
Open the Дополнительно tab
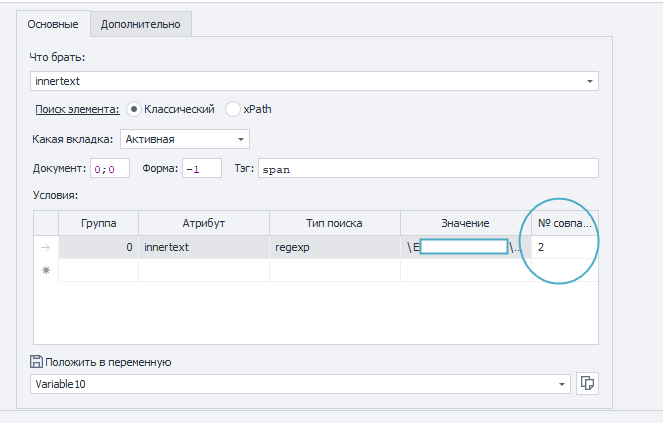click(140, 23)
